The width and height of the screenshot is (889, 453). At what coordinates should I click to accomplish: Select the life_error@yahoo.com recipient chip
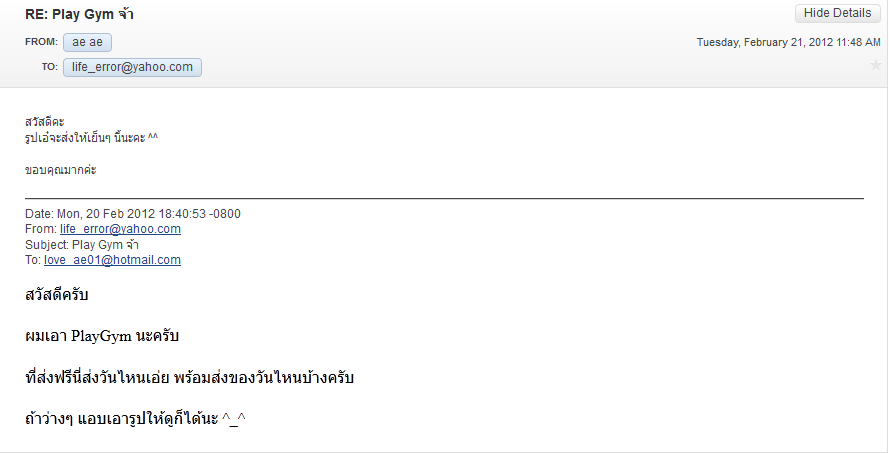click(132, 67)
